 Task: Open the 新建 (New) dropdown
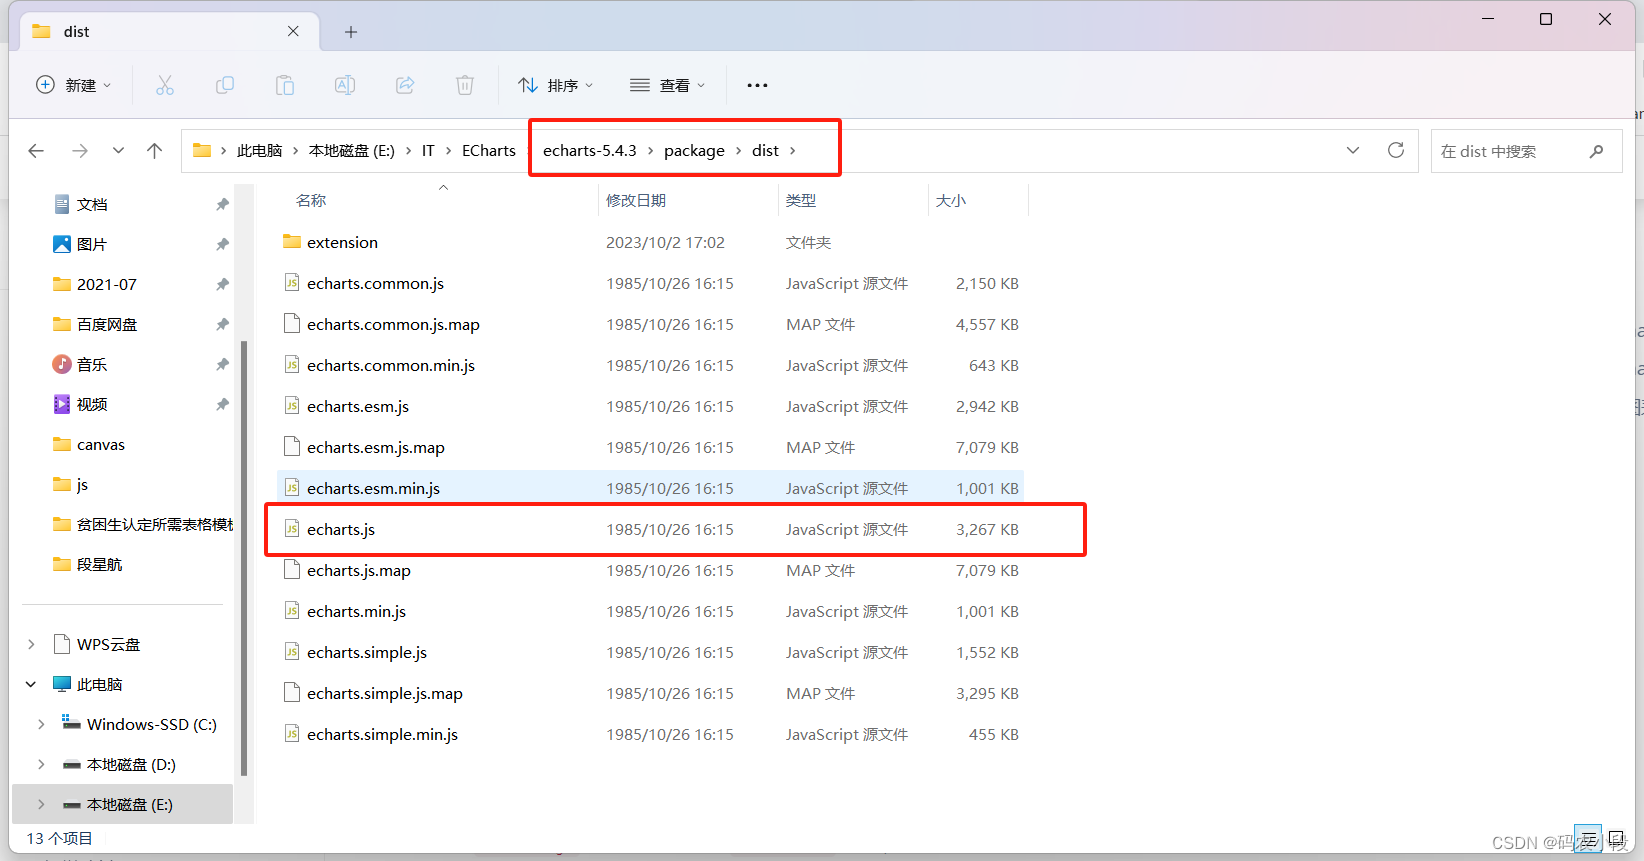point(73,85)
